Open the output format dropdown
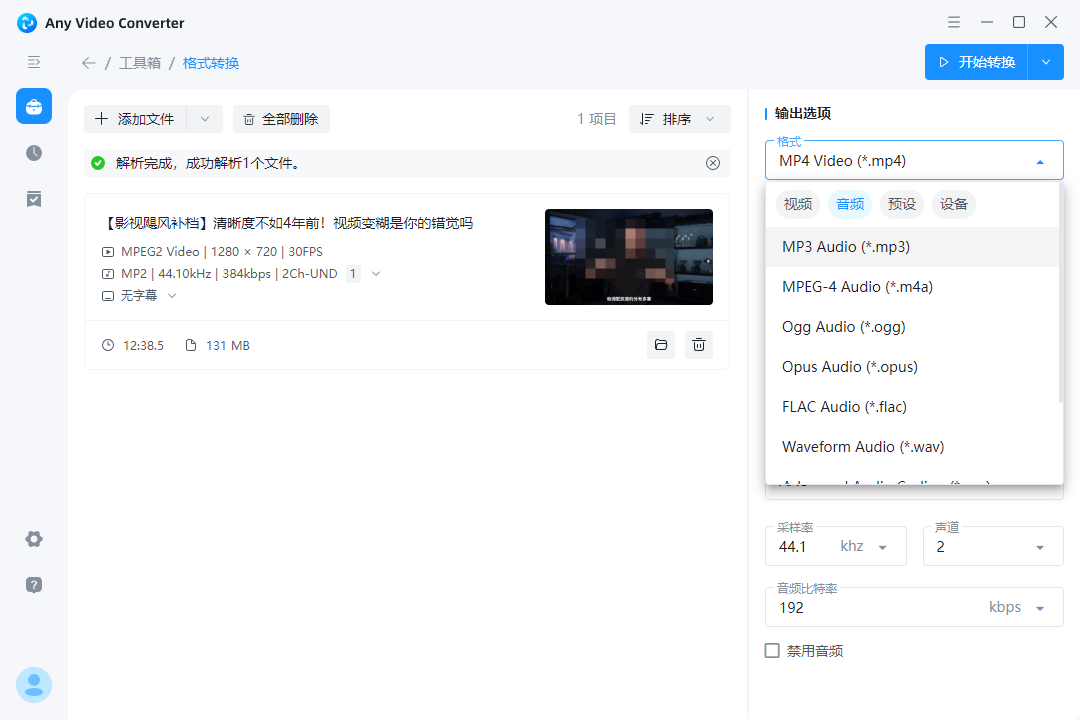The width and height of the screenshot is (1080, 720). (x=913, y=160)
